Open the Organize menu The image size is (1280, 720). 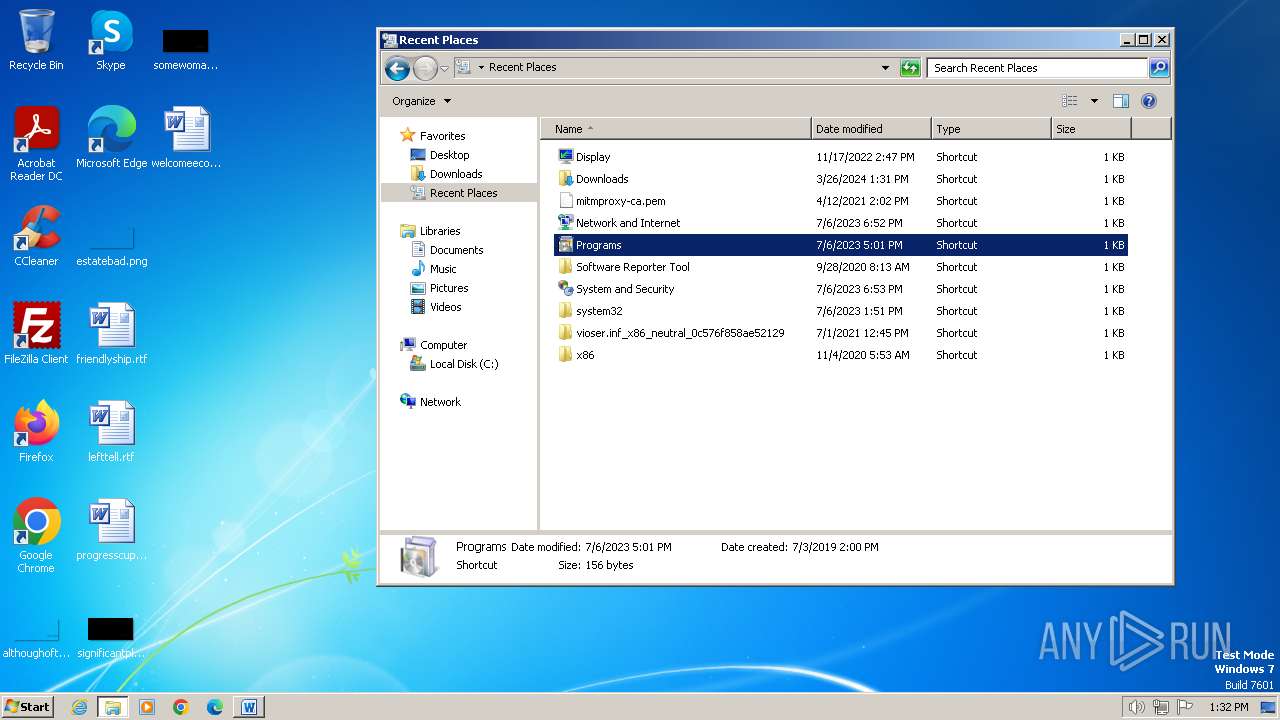421,101
